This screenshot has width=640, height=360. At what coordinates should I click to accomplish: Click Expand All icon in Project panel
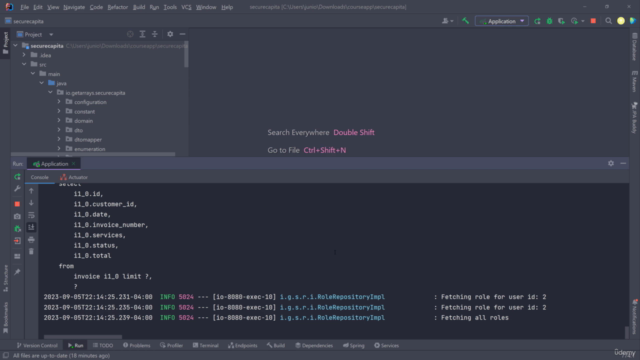[x=142, y=34]
